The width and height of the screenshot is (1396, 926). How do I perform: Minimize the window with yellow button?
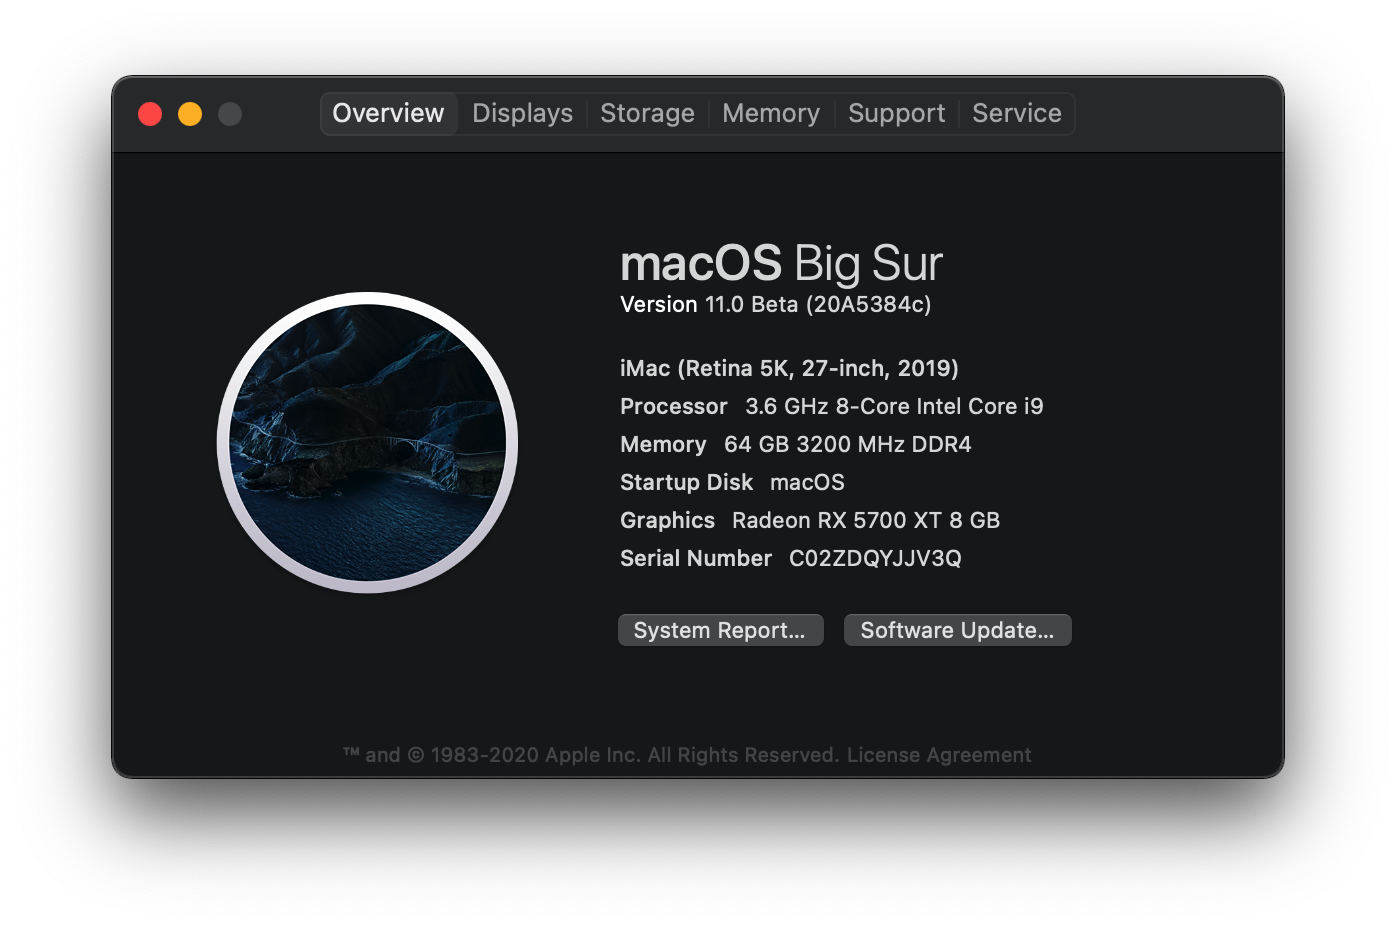[190, 114]
